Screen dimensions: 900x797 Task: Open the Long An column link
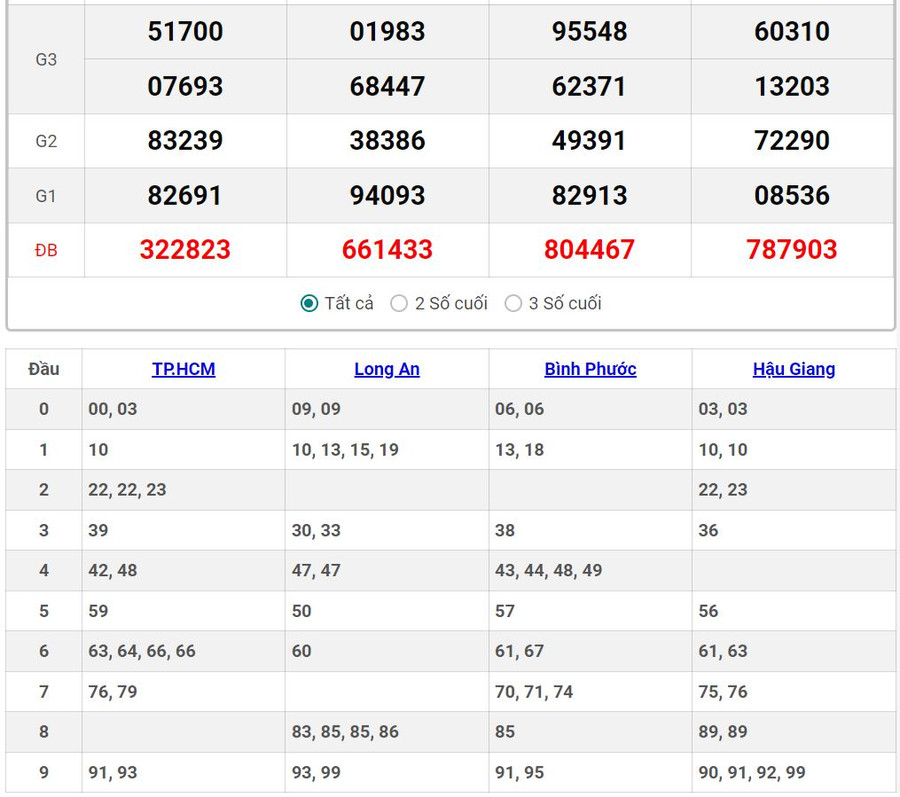click(x=387, y=369)
